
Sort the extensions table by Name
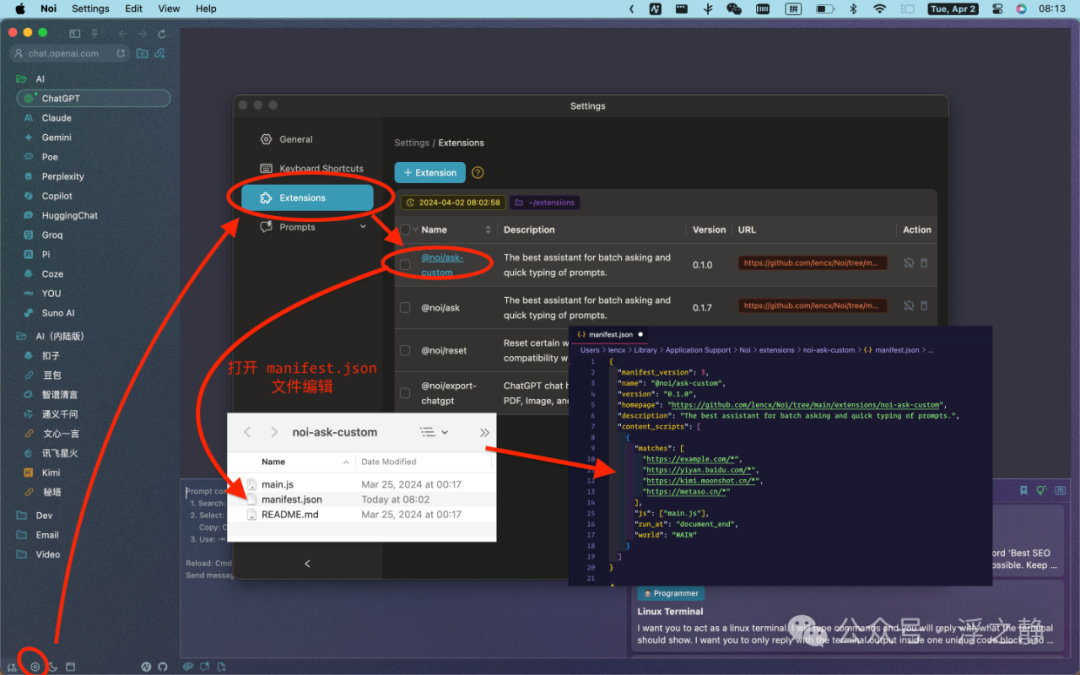488,229
